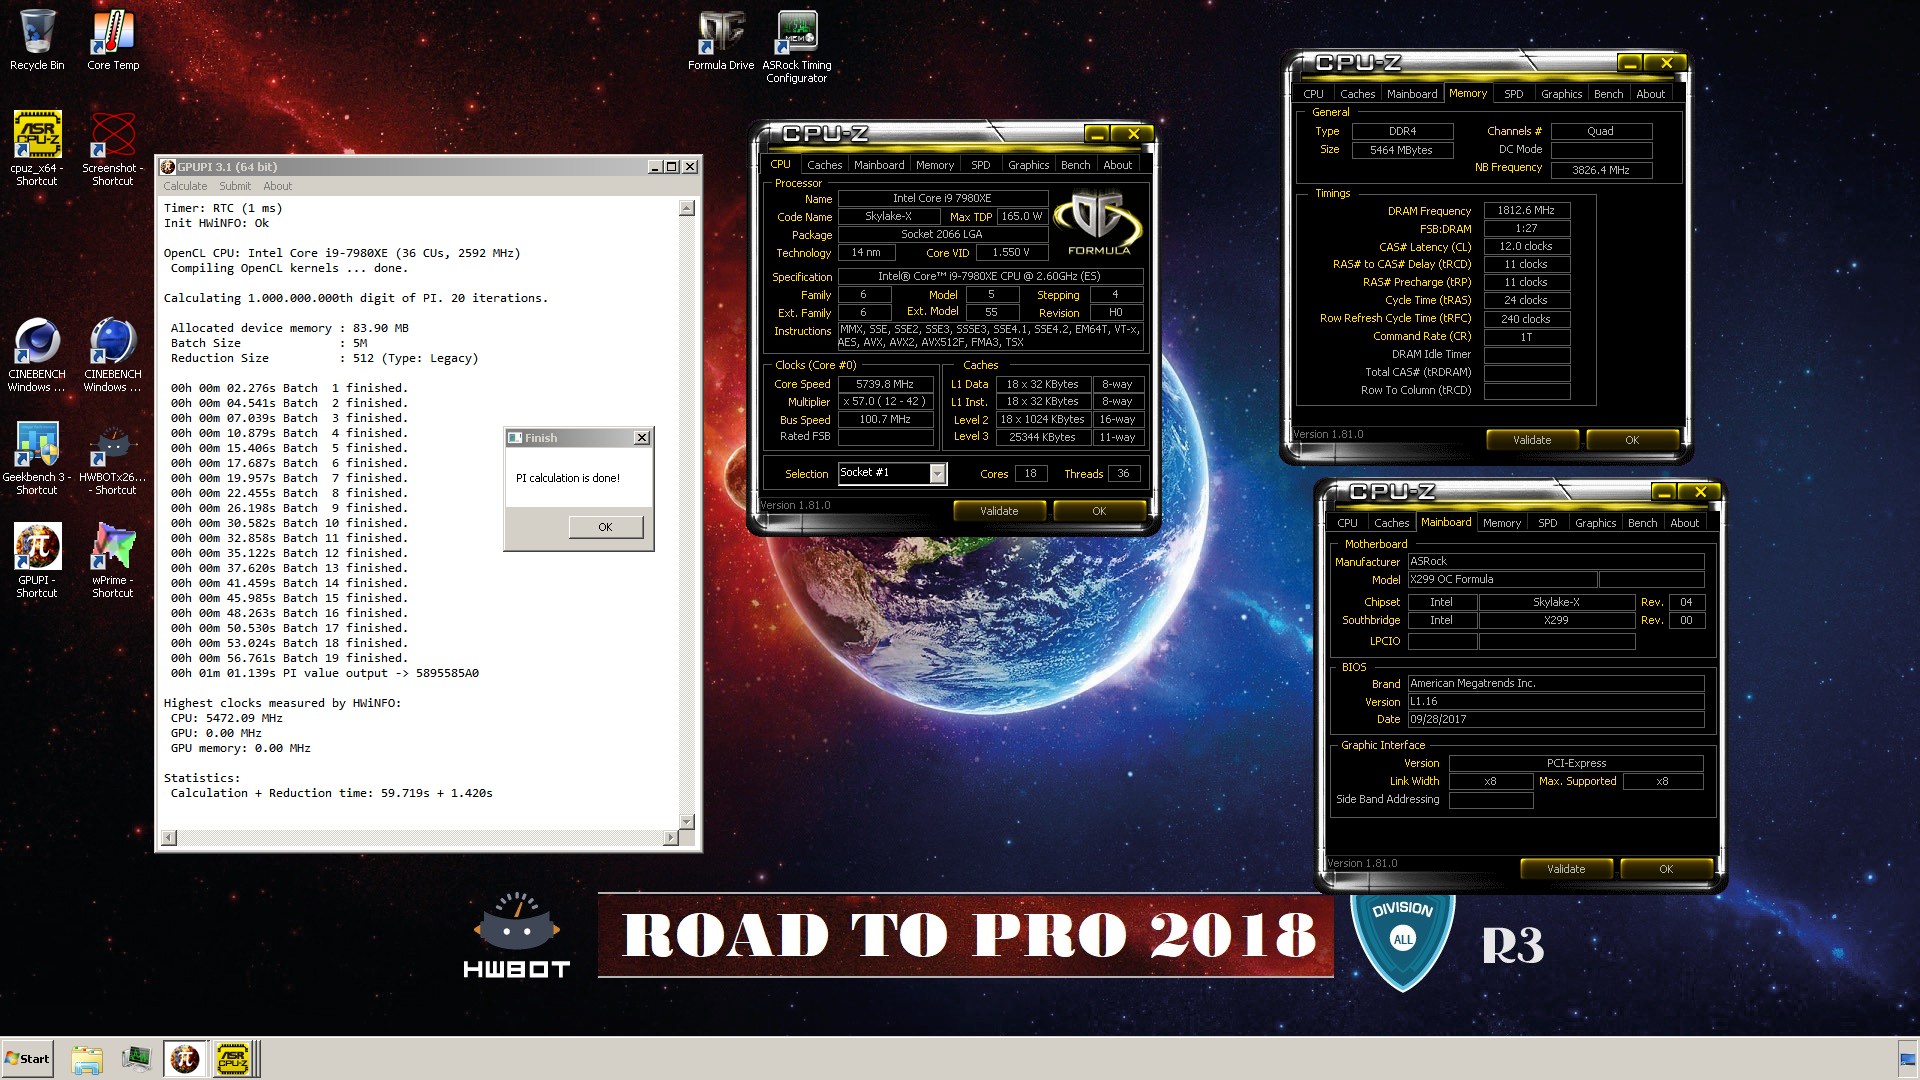Click GPUPI vertical scrollbar down arrow
The height and width of the screenshot is (1080, 1920).
[687, 821]
